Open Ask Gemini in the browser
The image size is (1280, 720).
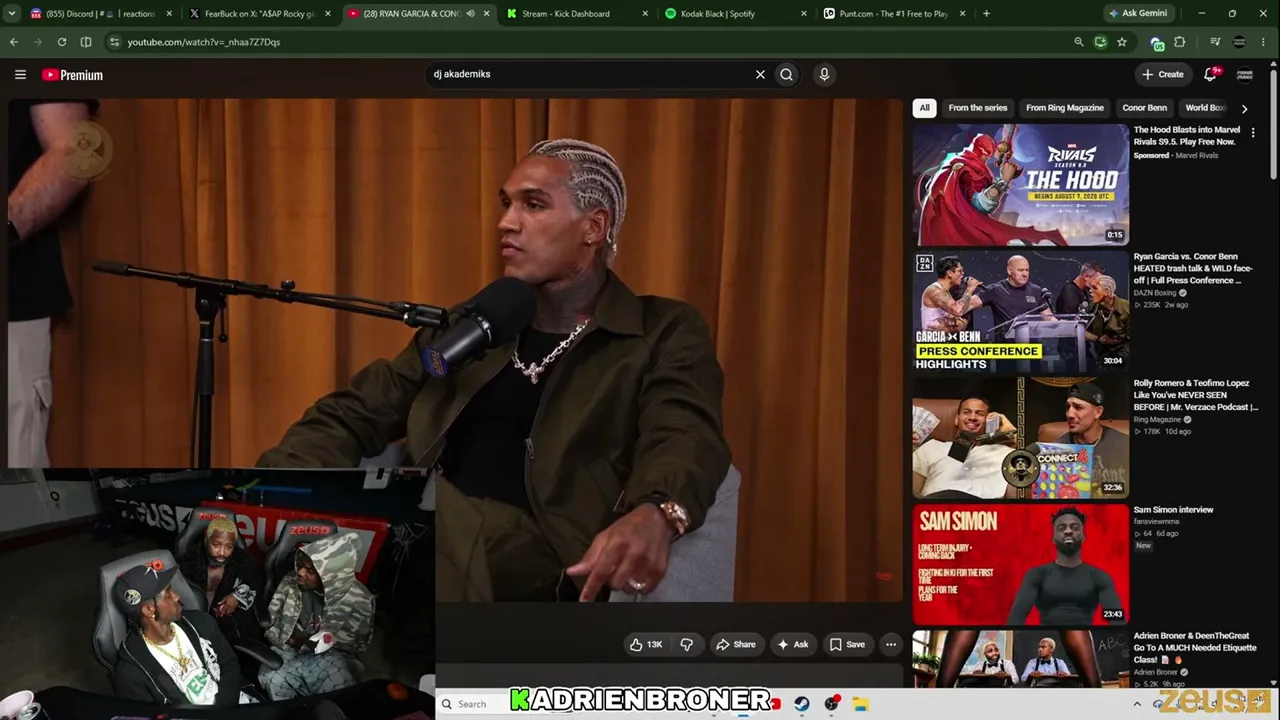pyautogui.click(x=1138, y=14)
